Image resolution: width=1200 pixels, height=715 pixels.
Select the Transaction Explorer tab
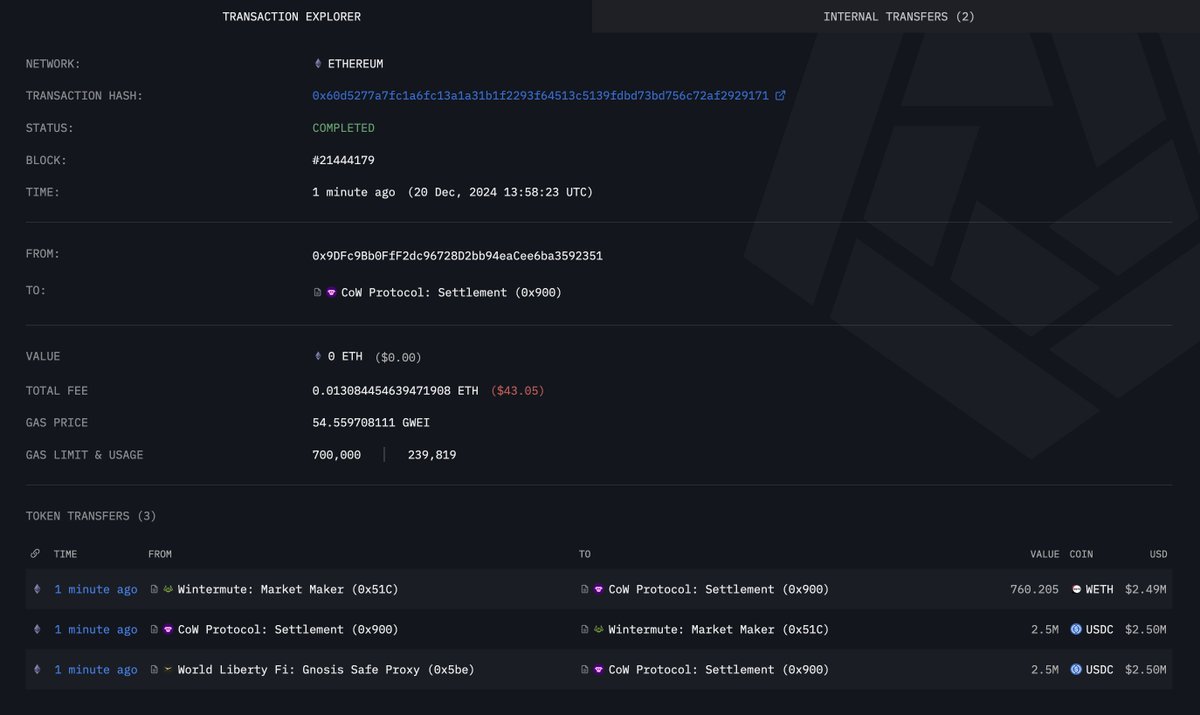tap(291, 16)
